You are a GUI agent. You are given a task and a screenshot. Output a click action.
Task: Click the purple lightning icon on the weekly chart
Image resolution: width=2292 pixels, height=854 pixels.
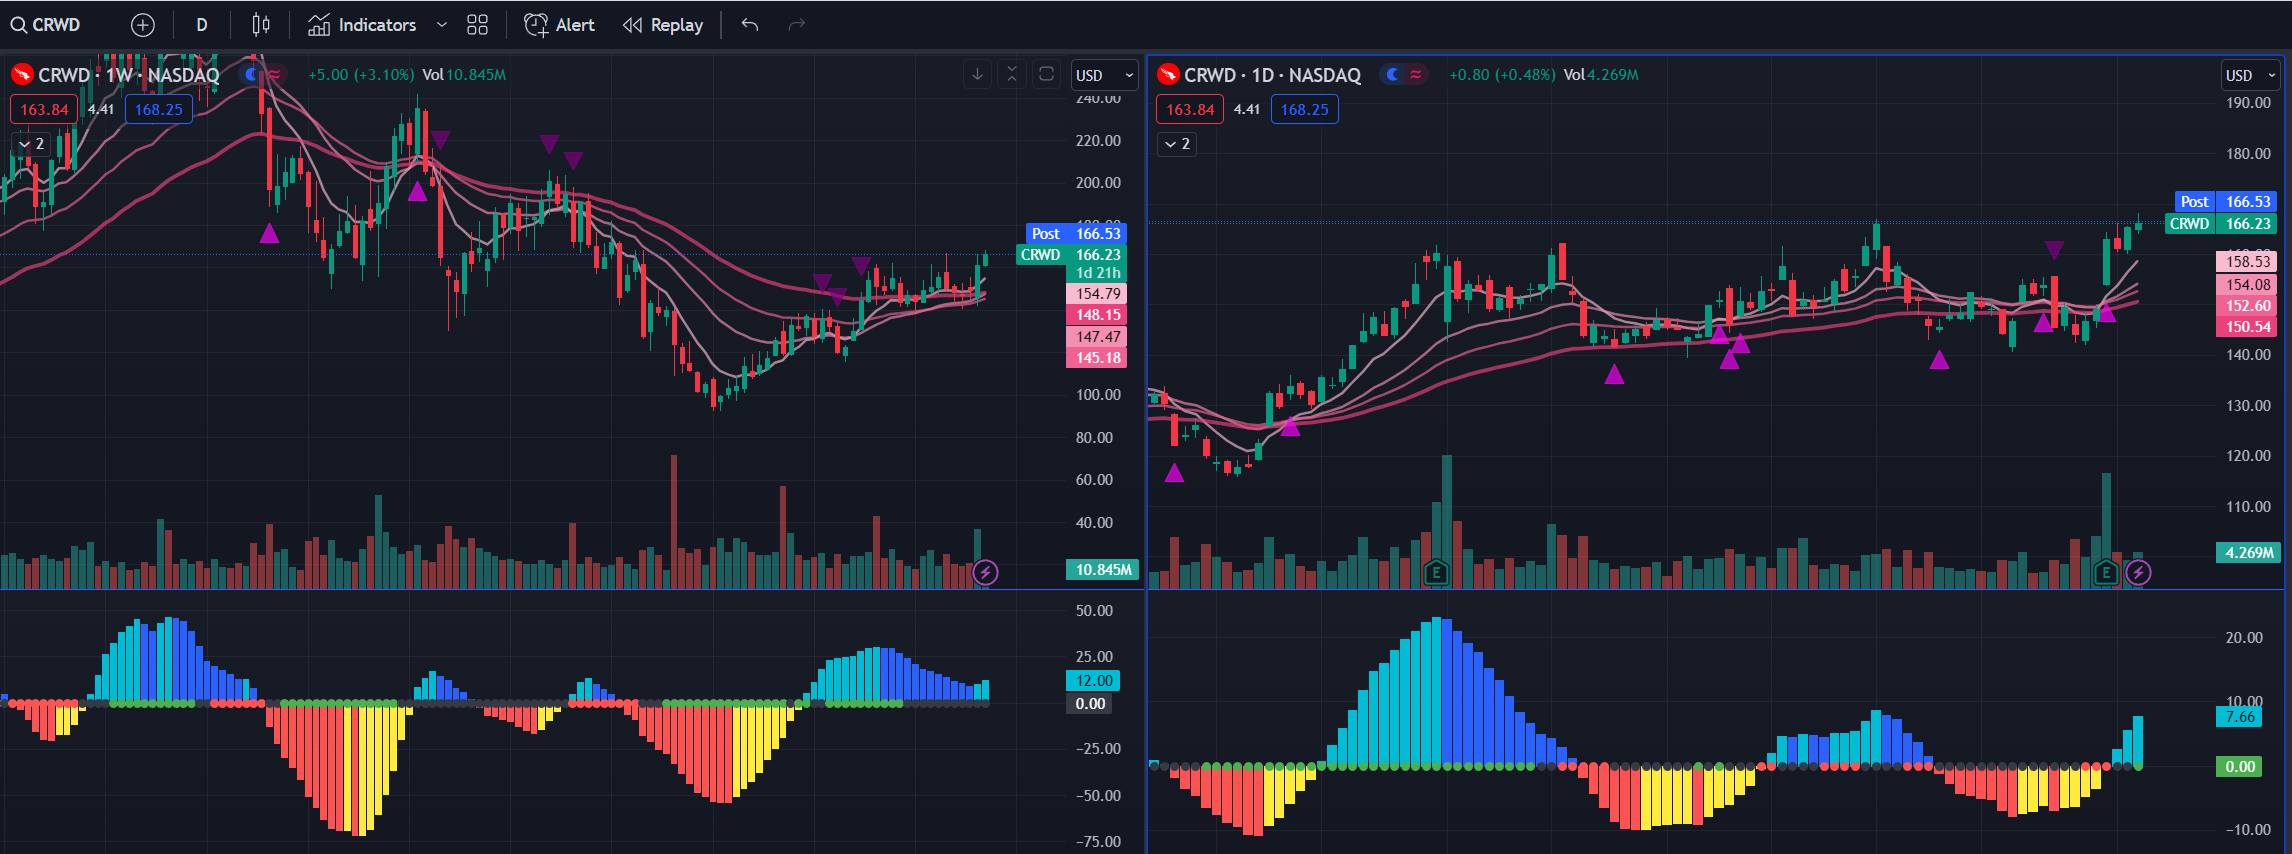tap(986, 572)
